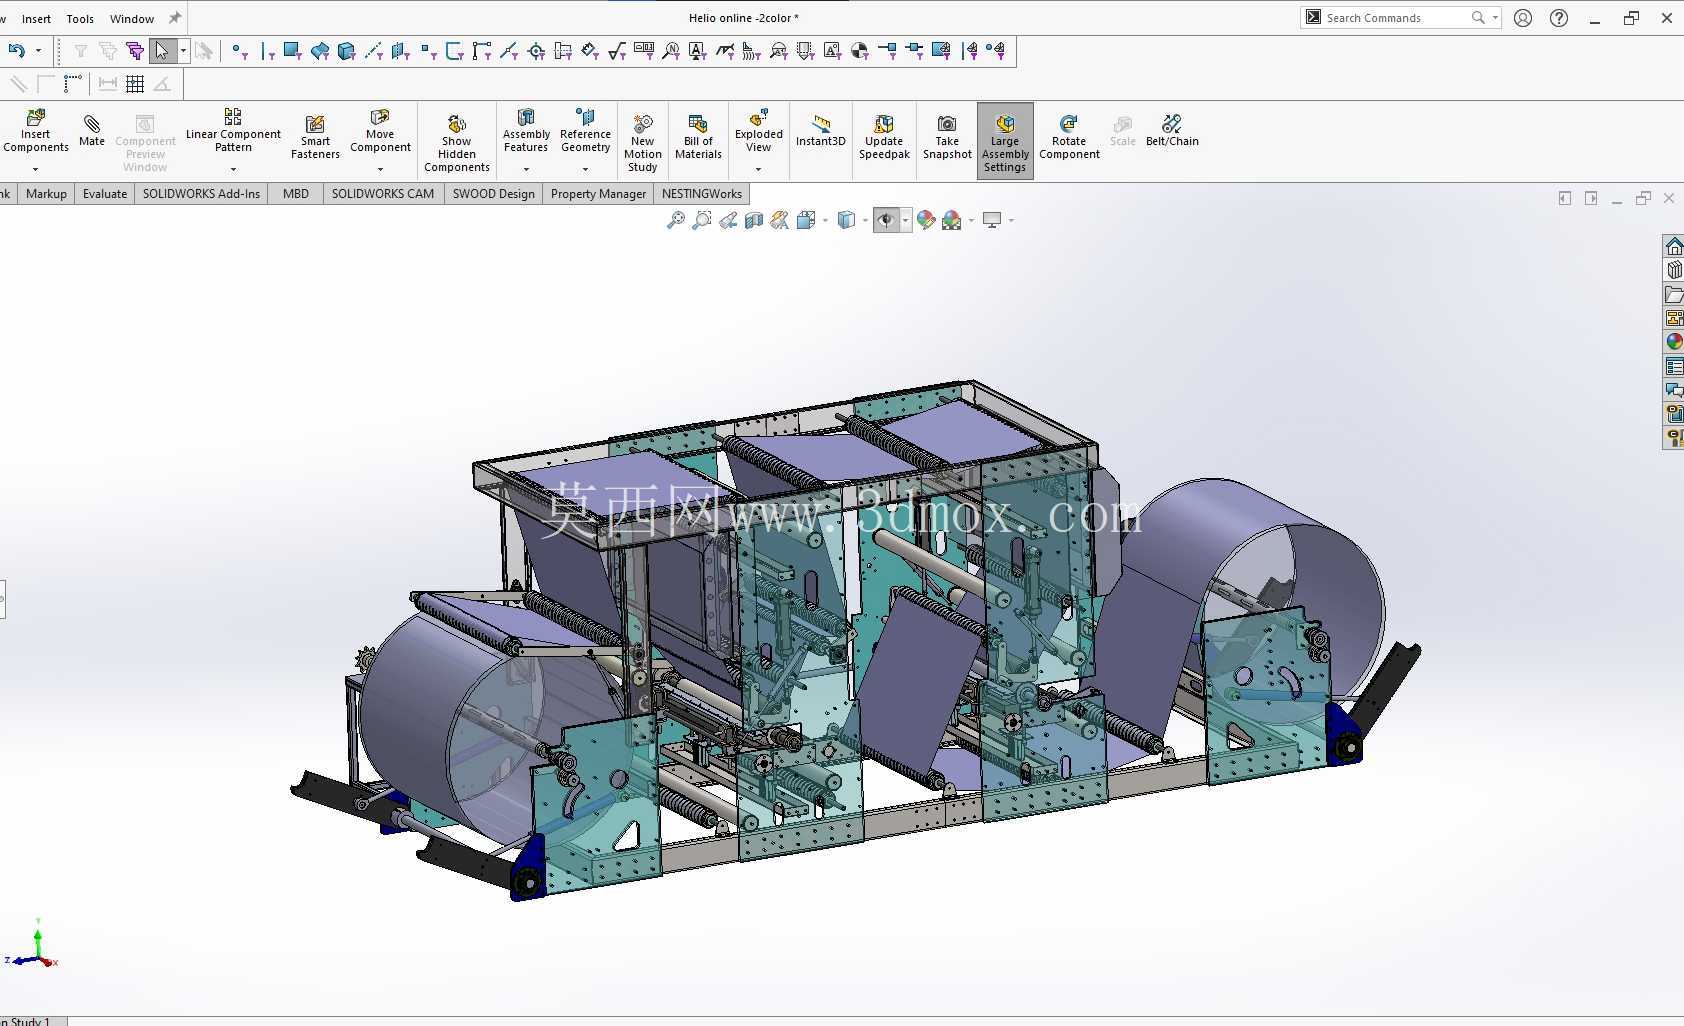The image size is (1684, 1026).
Task: Select Move Component tool
Action: click(380, 131)
